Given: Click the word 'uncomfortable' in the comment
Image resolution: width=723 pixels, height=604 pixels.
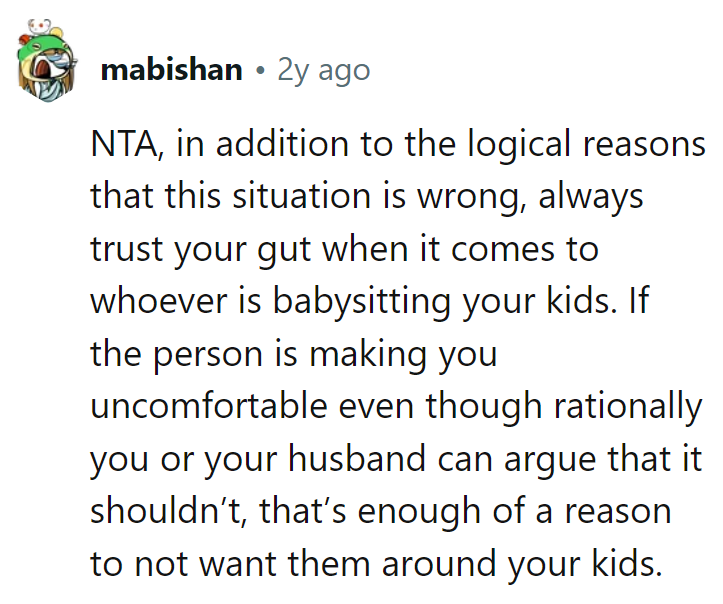Looking at the screenshot, I should point(209,406).
